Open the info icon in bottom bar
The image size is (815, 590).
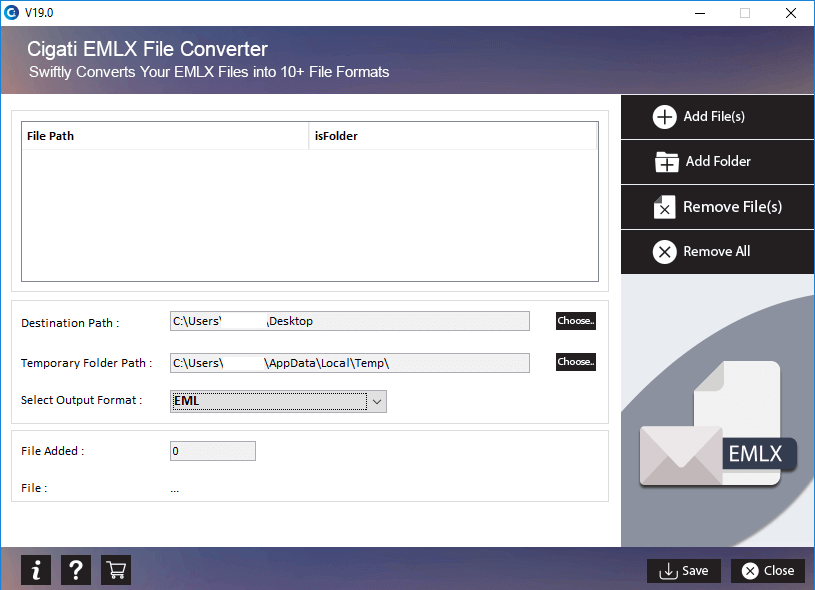(36, 570)
